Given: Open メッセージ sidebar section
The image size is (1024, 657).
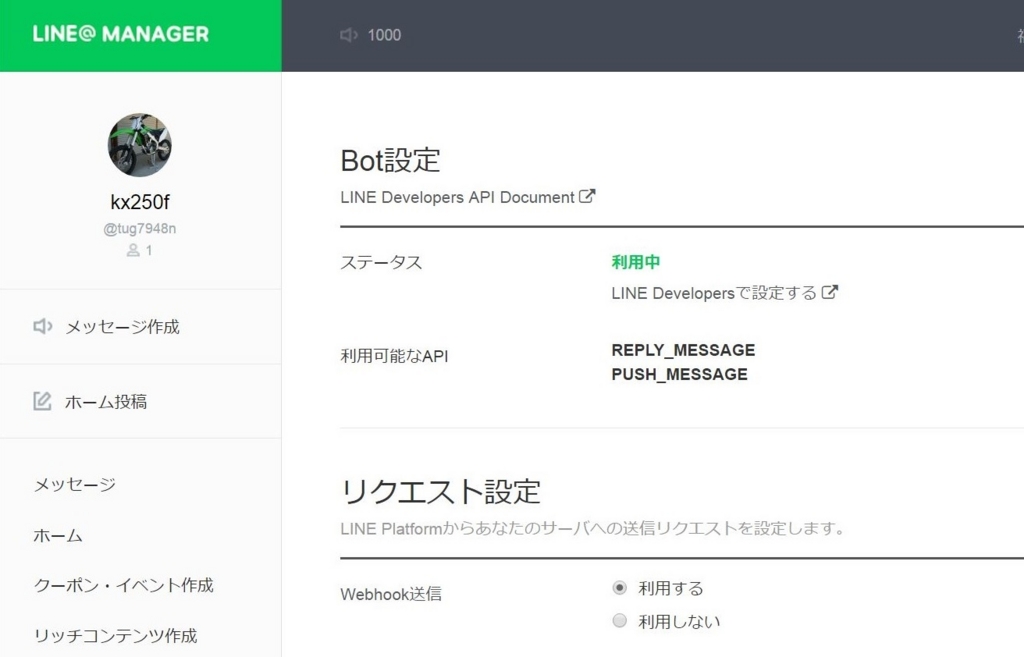Looking at the screenshot, I should click(74, 485).
